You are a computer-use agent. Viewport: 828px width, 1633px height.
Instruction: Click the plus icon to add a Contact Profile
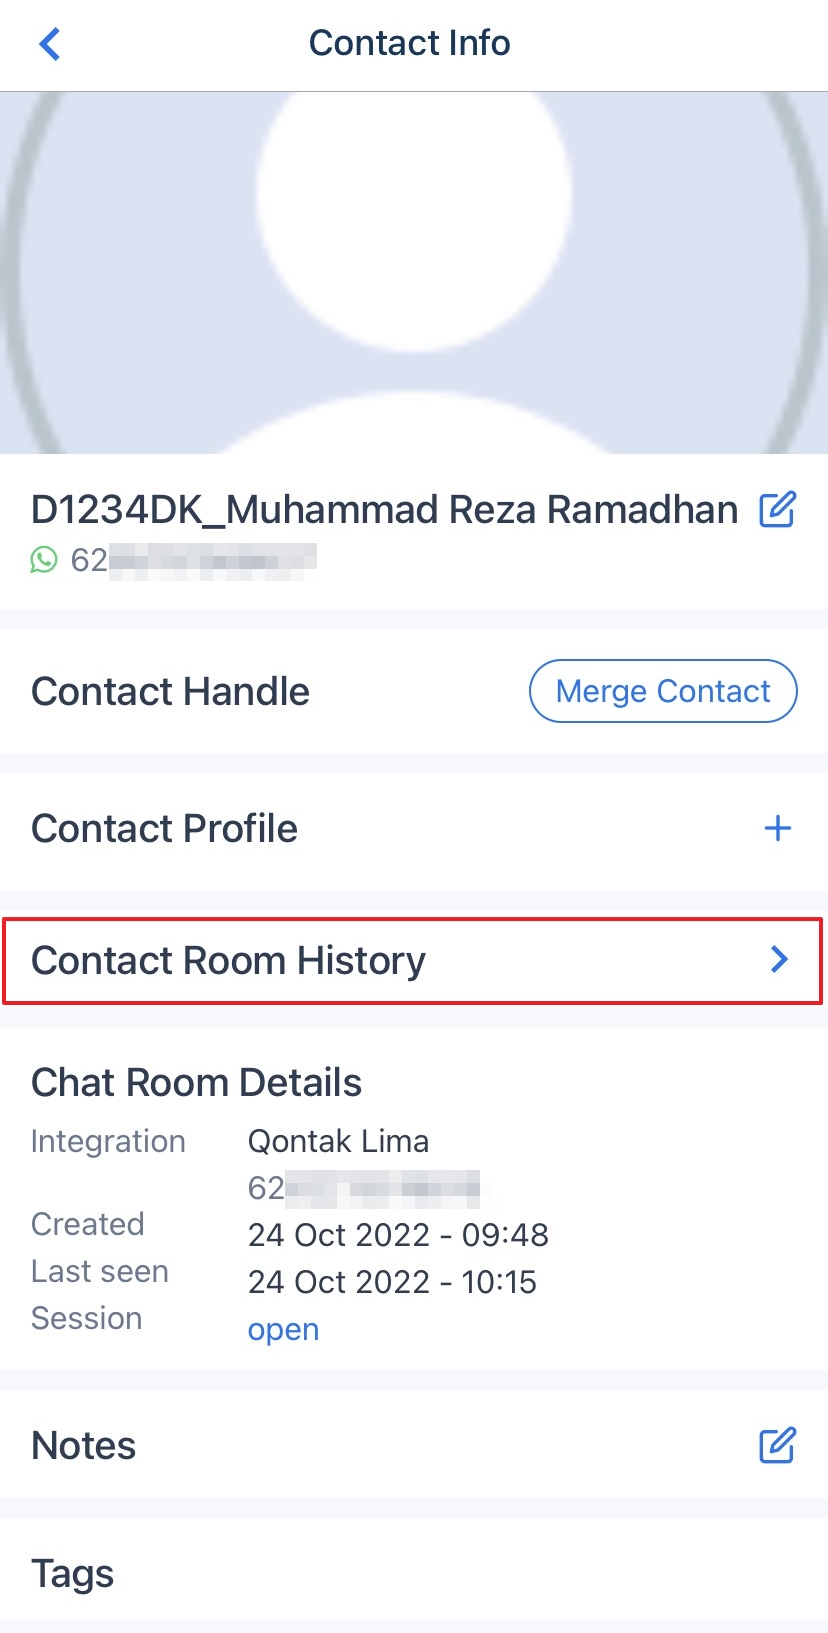[x=777, y=828]
